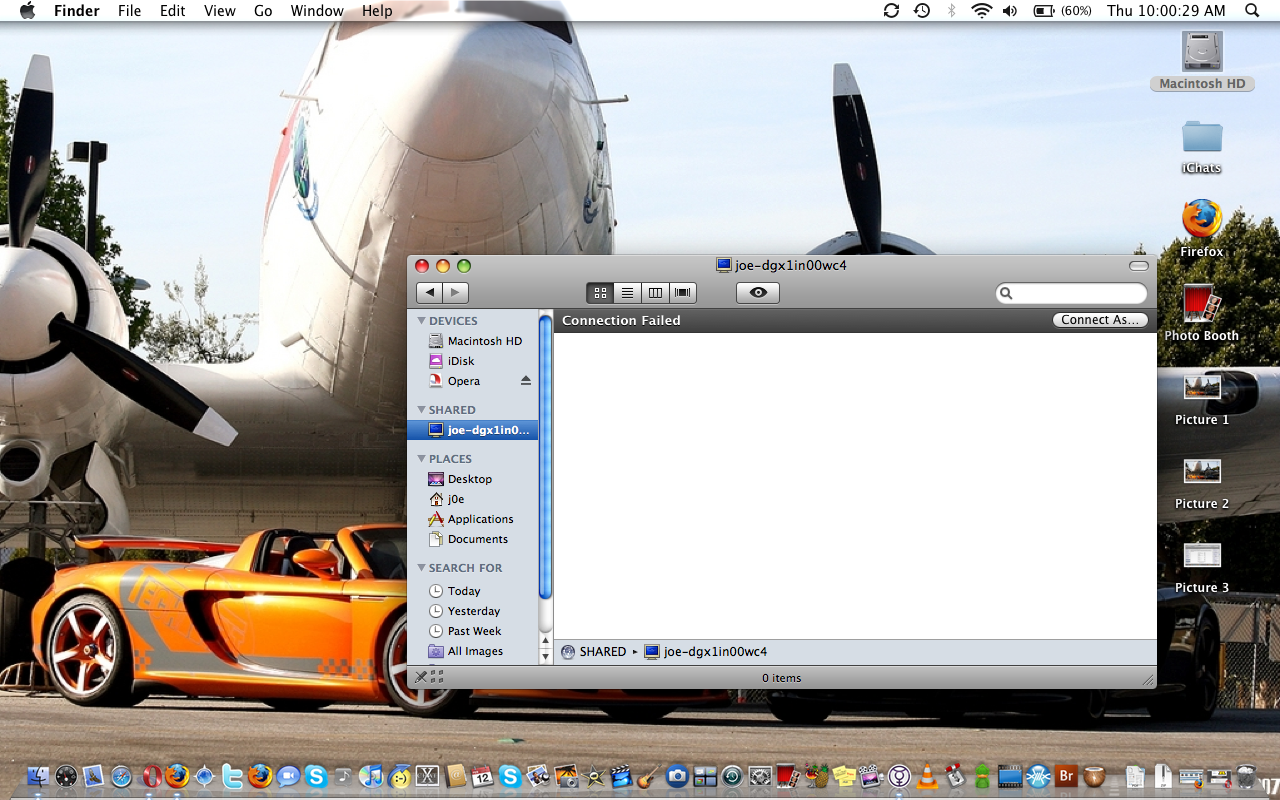Screen dimensions: 1280x800
Task: Open Address Book from the Dock
Action: click(455, 776)
